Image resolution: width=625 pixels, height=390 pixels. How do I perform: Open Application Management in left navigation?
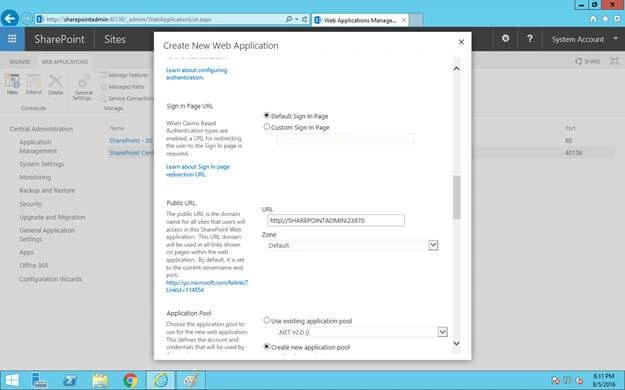(38, 146)
